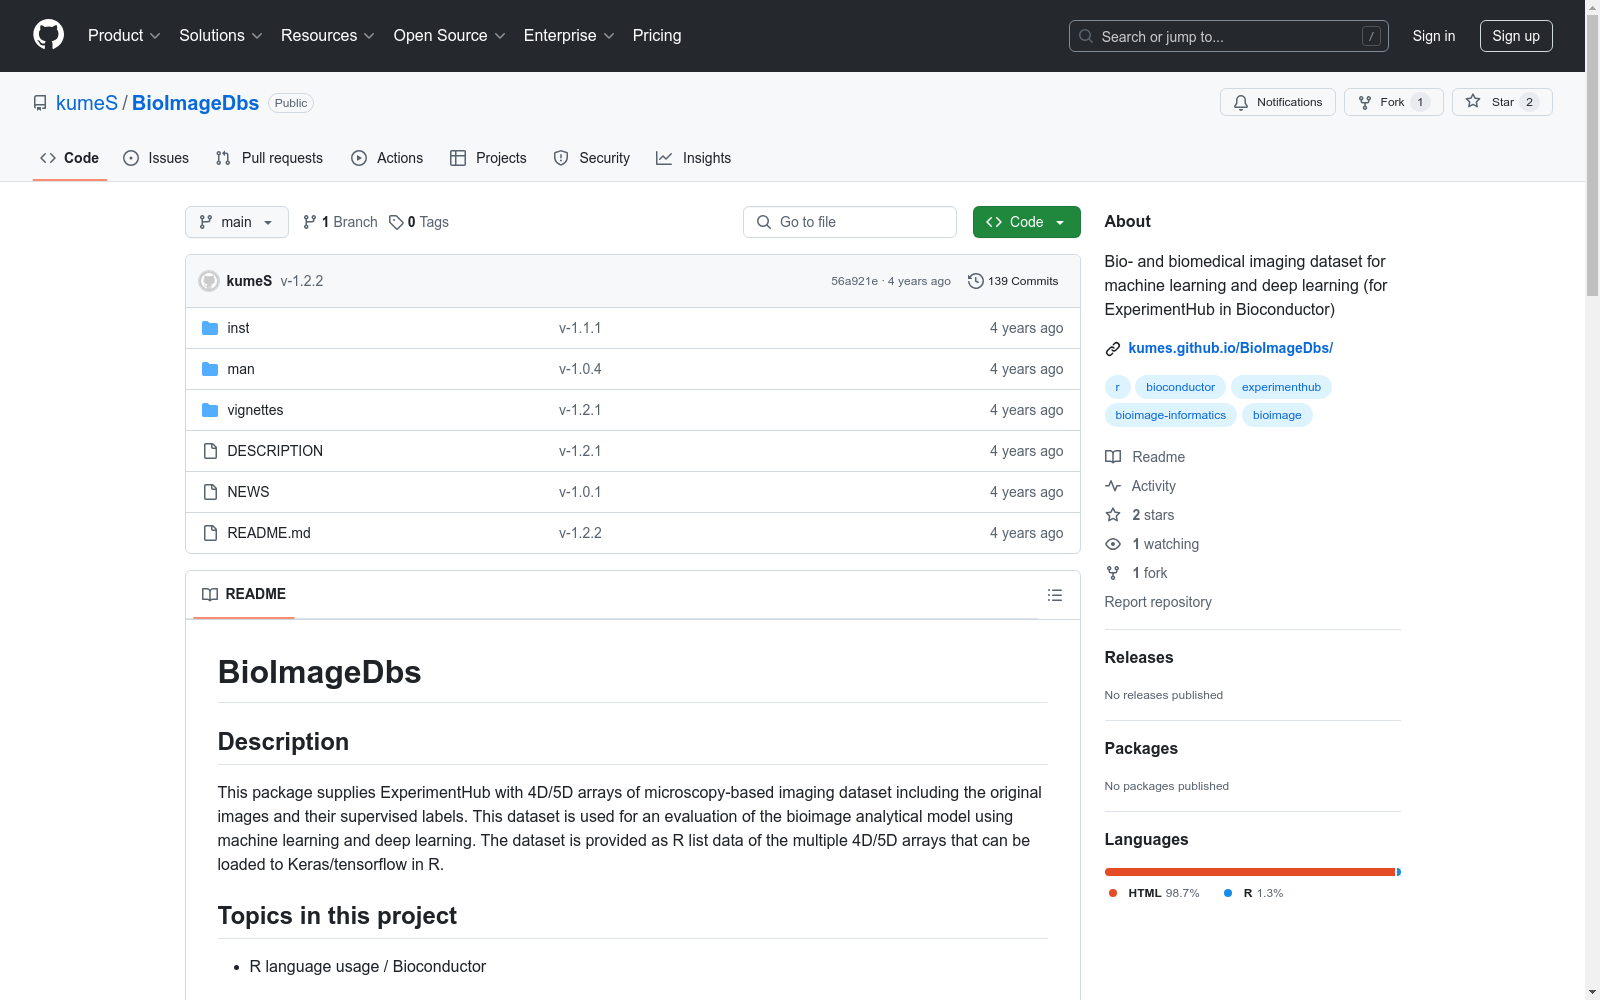
Task: Click the stars icon in About sidebar
Action: coord(1113,515)
